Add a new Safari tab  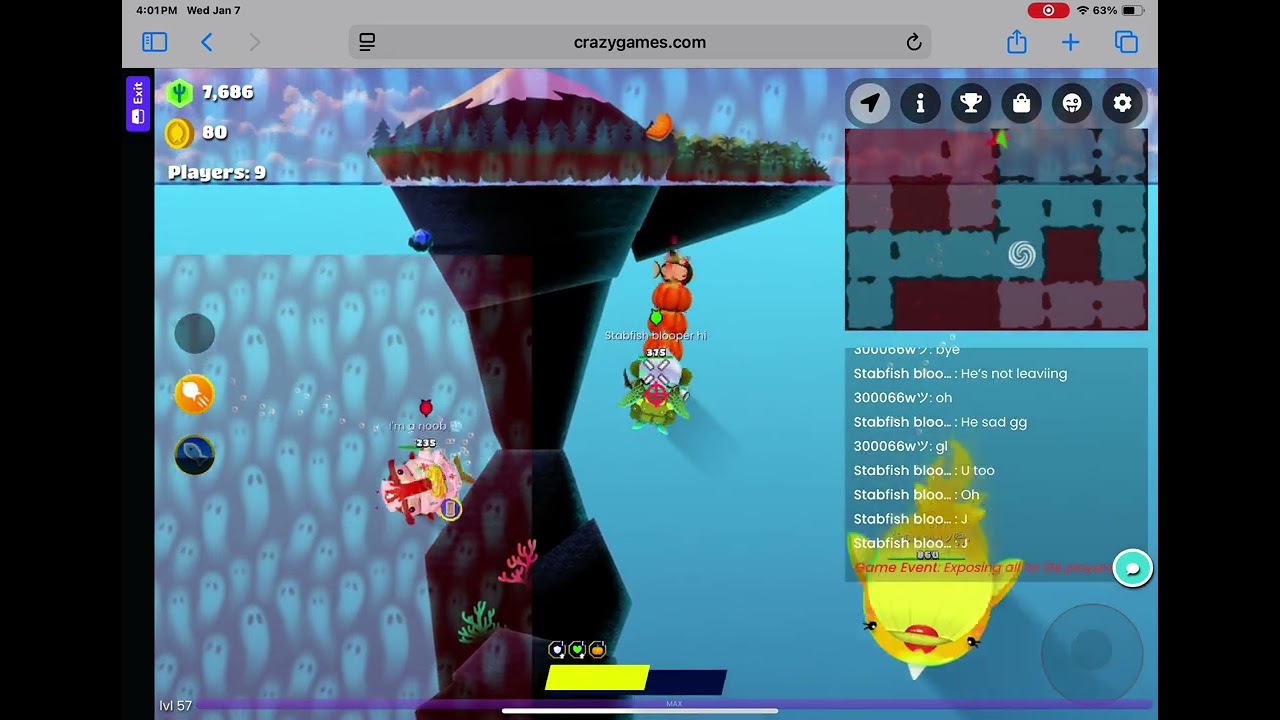1070,42
